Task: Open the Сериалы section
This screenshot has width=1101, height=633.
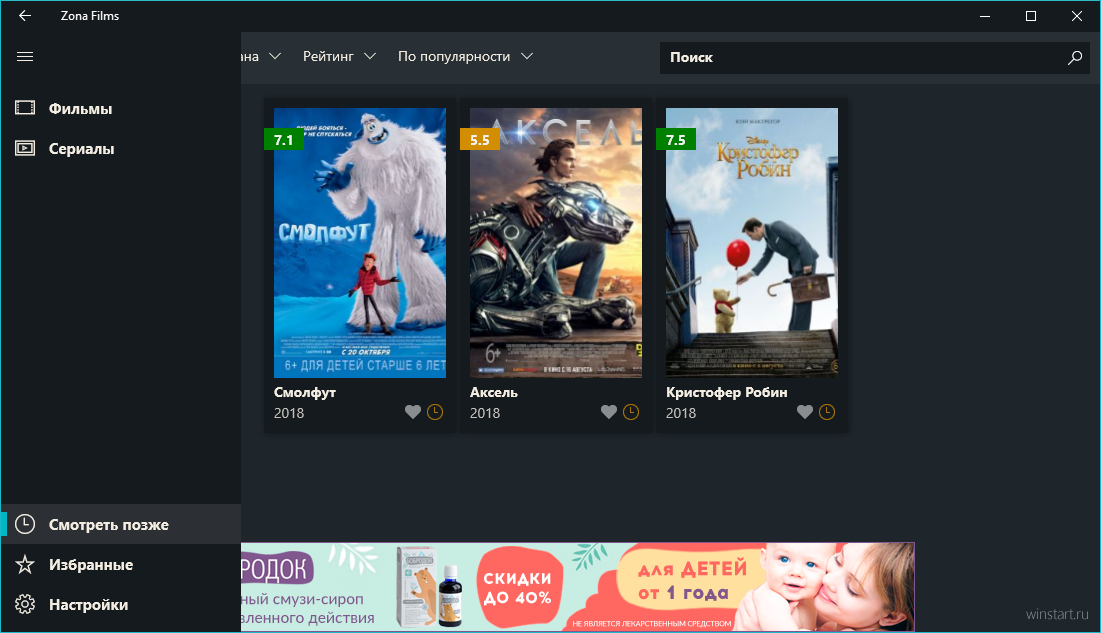Action: 121,148
